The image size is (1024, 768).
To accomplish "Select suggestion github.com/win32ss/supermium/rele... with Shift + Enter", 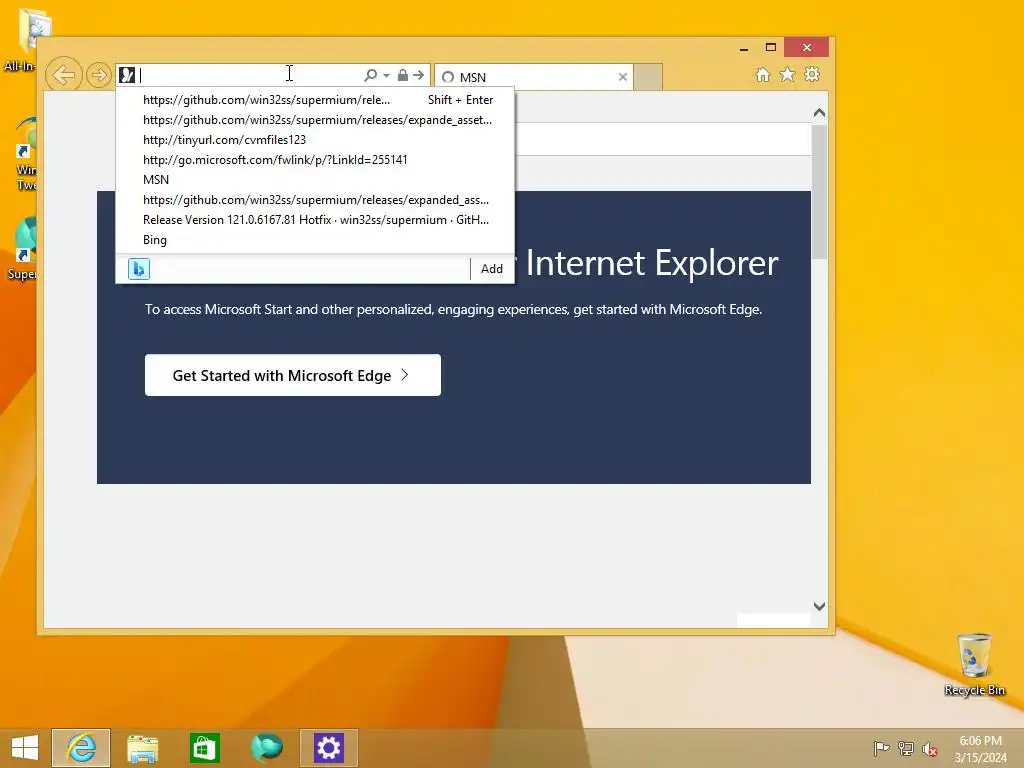I will [315, 100].
